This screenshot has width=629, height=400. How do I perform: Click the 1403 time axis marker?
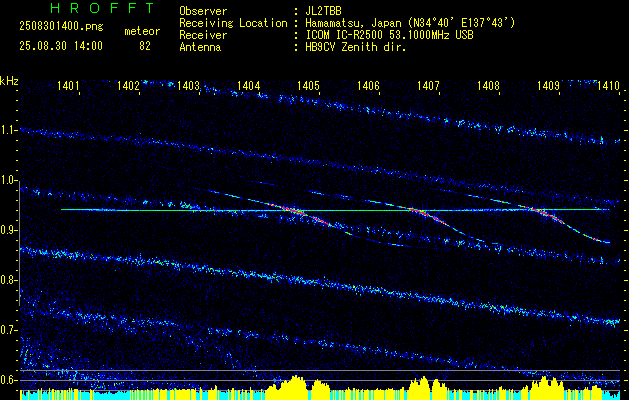pos(188,85)
